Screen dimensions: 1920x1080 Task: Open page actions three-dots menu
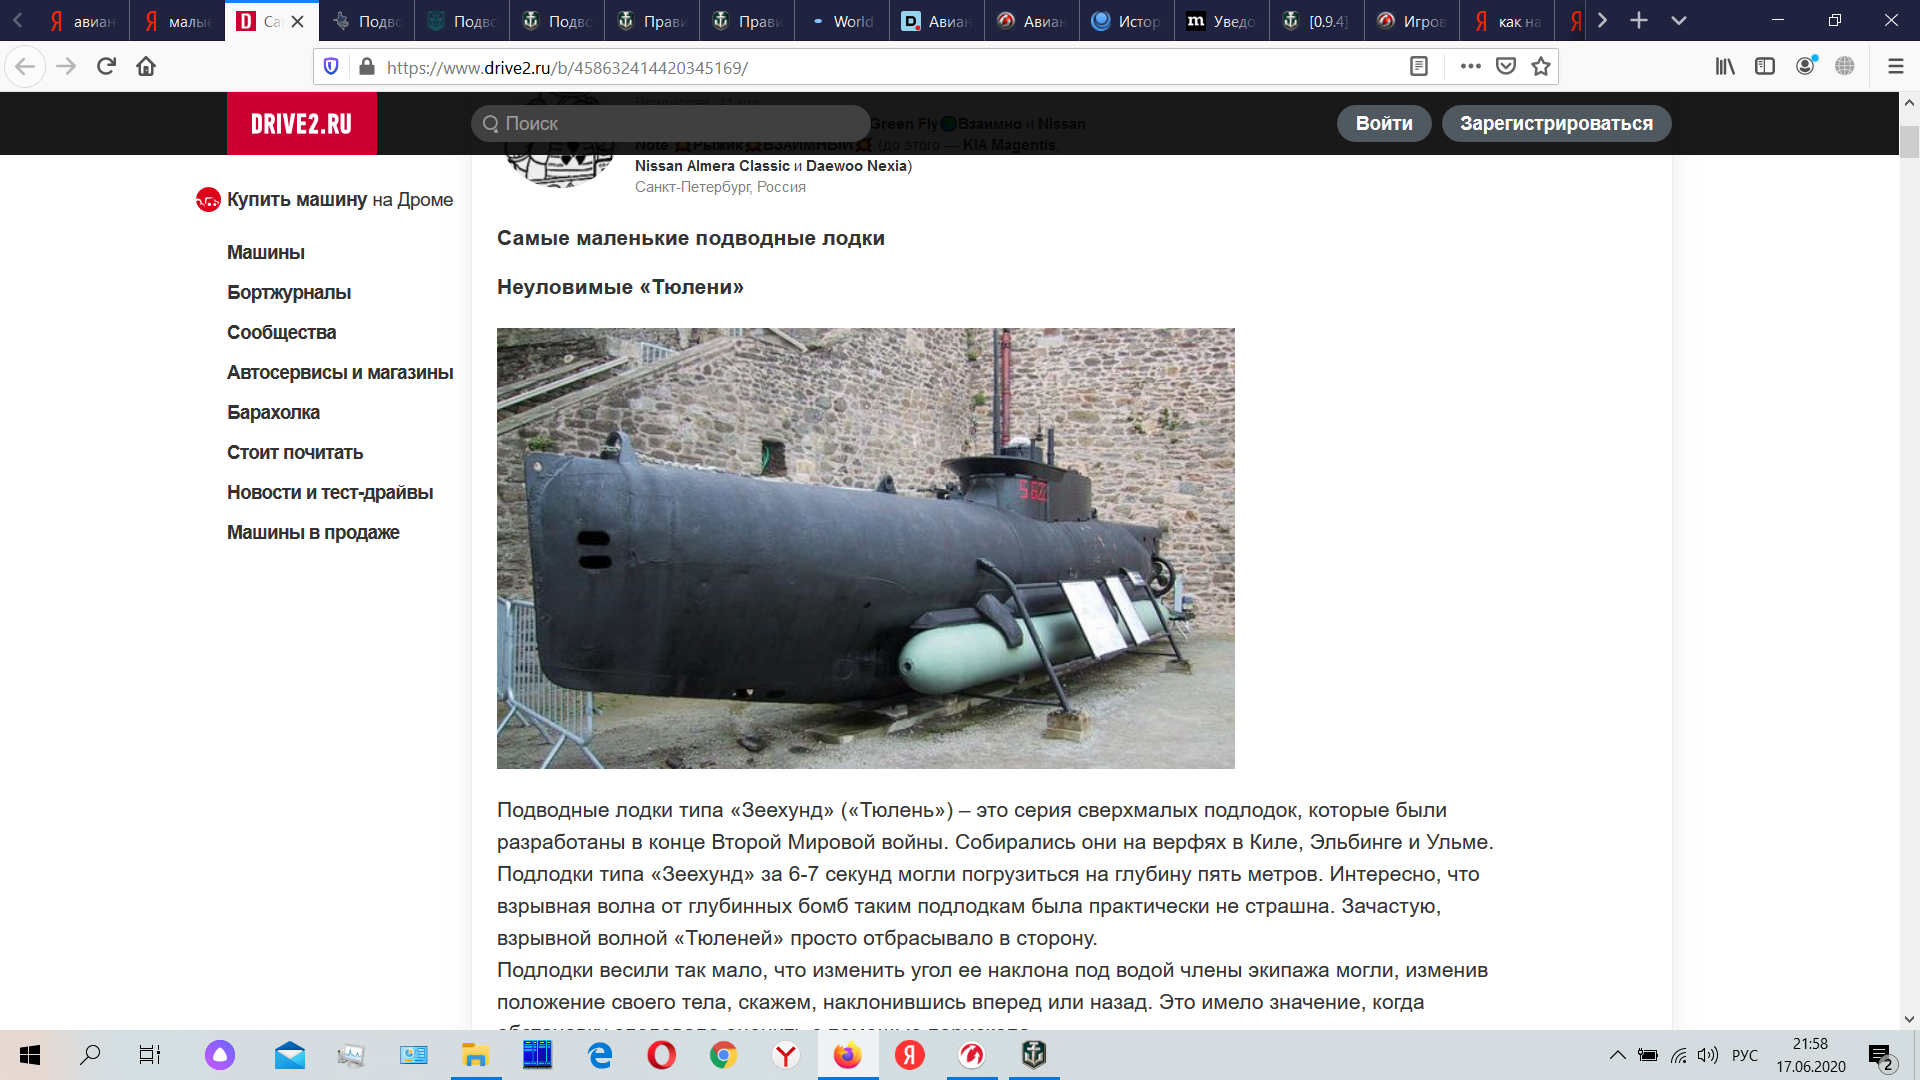(1470, 66)
